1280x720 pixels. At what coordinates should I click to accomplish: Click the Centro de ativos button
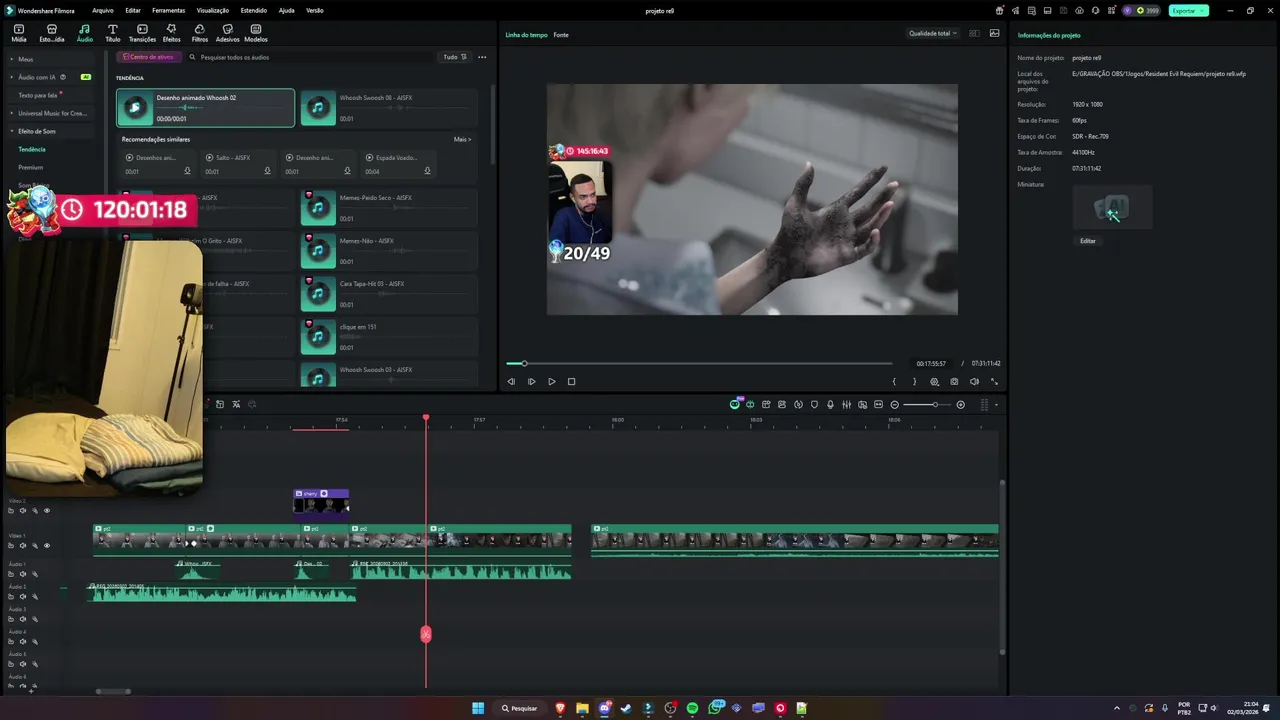(x=148, y=57)
